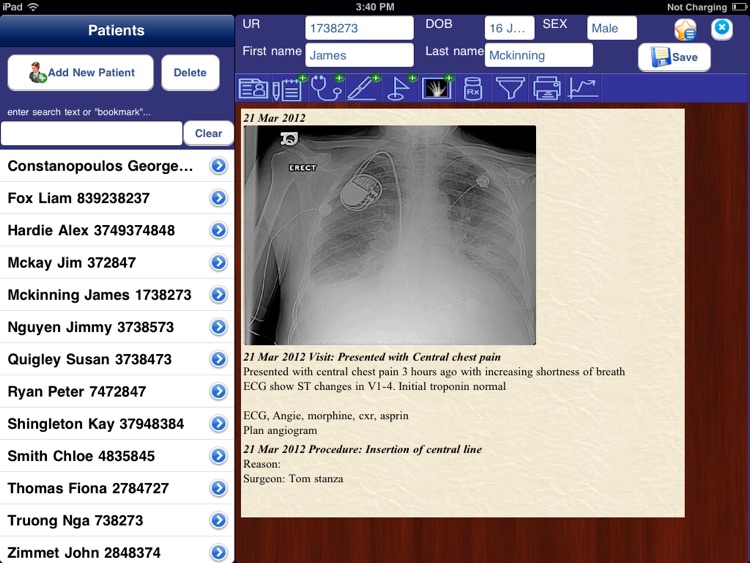Viewport: 750px width, 563px height.
Task: Add a new note with notepad icon
Action: [x=289, y=89]
